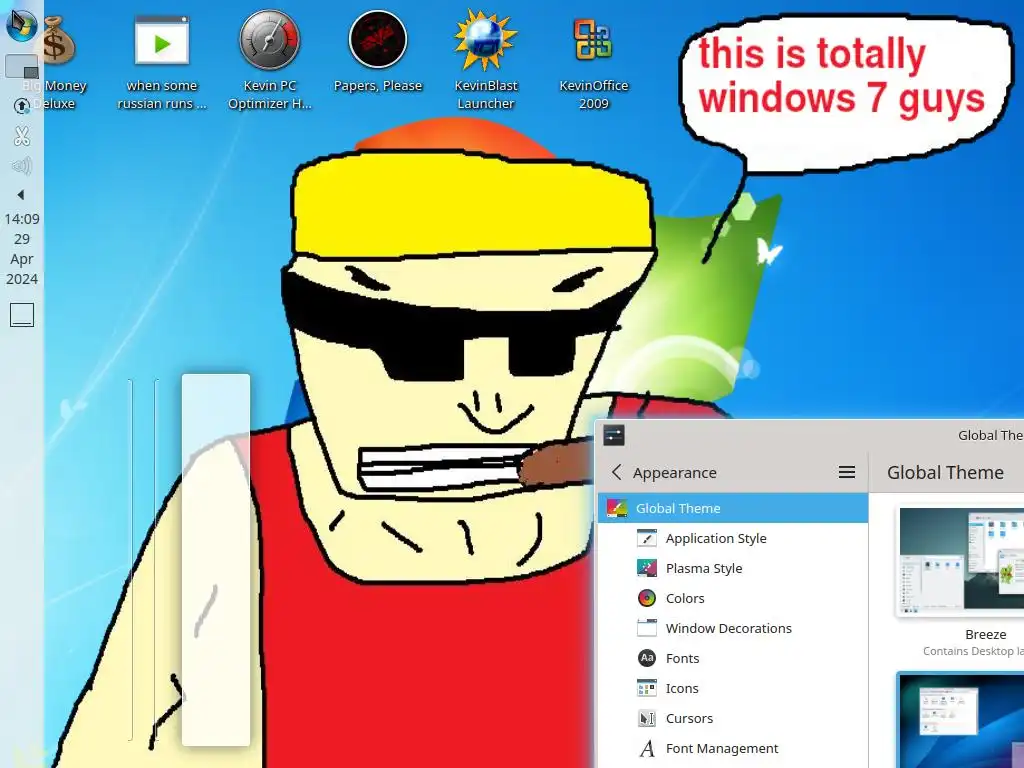Image resolution: width=1024 pixels, height=768 pixels.
Task: Open the Plasma Style settings
Action: click(x=733, y=568)
